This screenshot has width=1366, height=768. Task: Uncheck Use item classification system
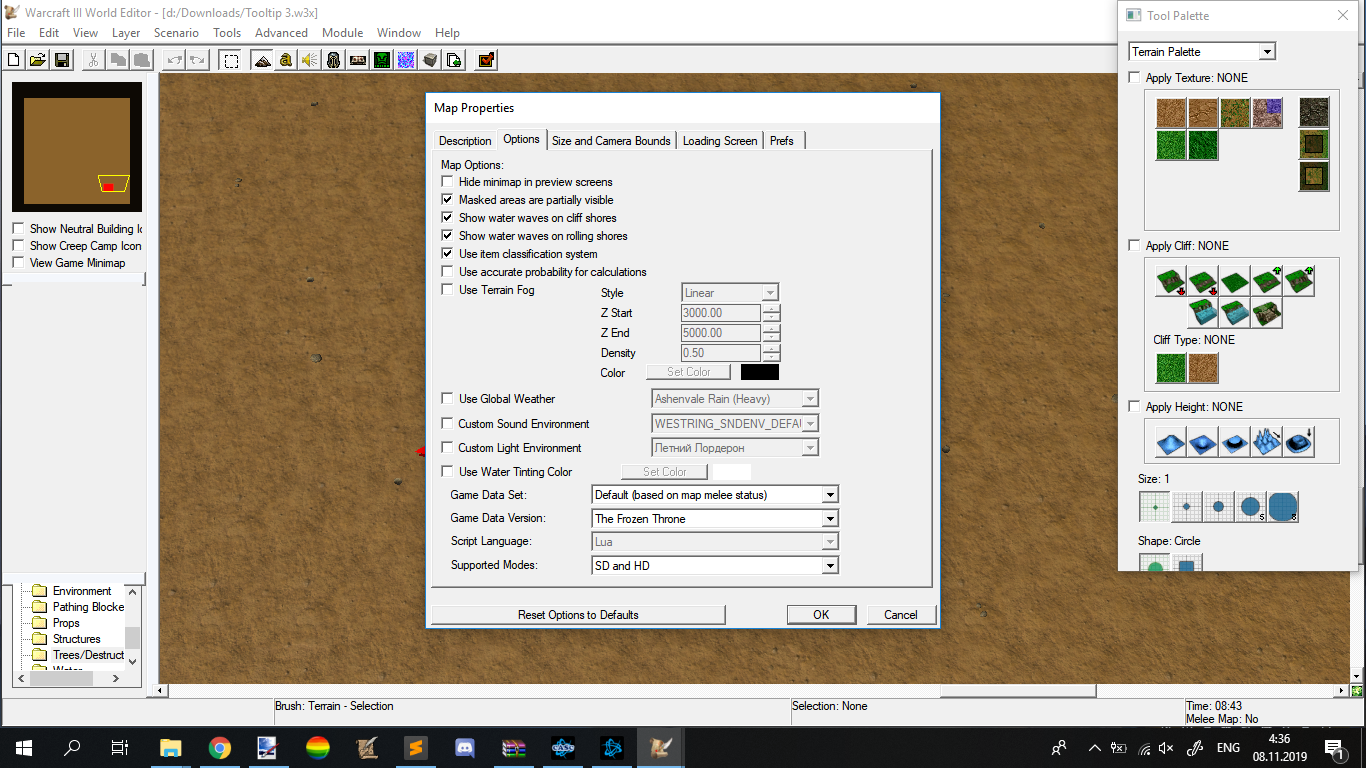(448, 254)
